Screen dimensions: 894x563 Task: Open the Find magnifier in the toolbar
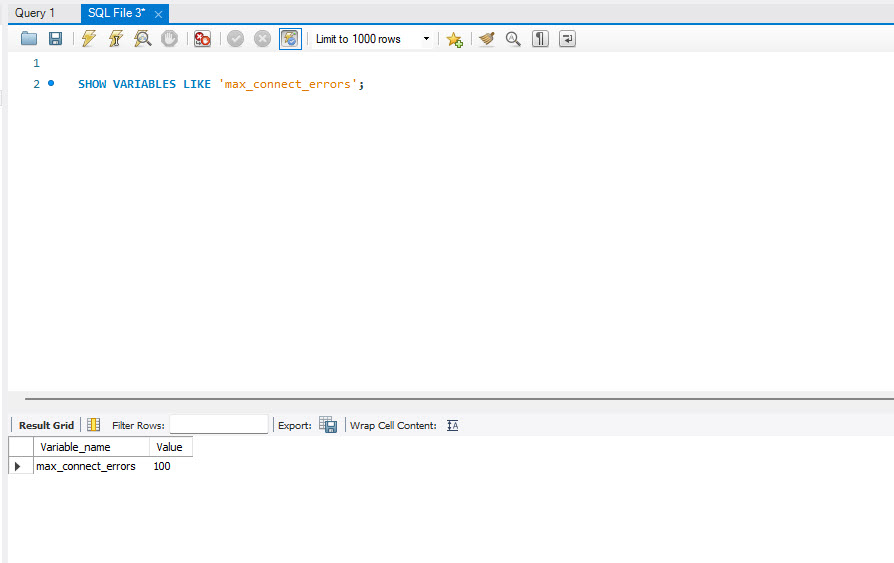point(513,39)
